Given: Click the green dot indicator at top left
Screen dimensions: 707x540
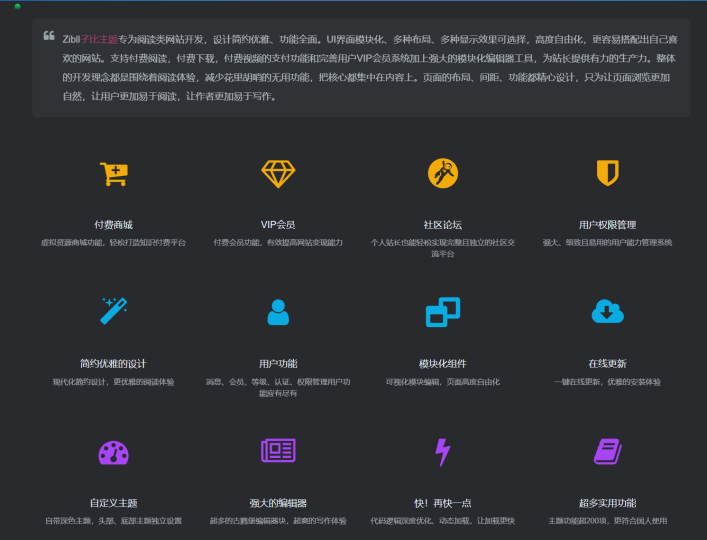Looking at the screenshot, I should 18,6.
